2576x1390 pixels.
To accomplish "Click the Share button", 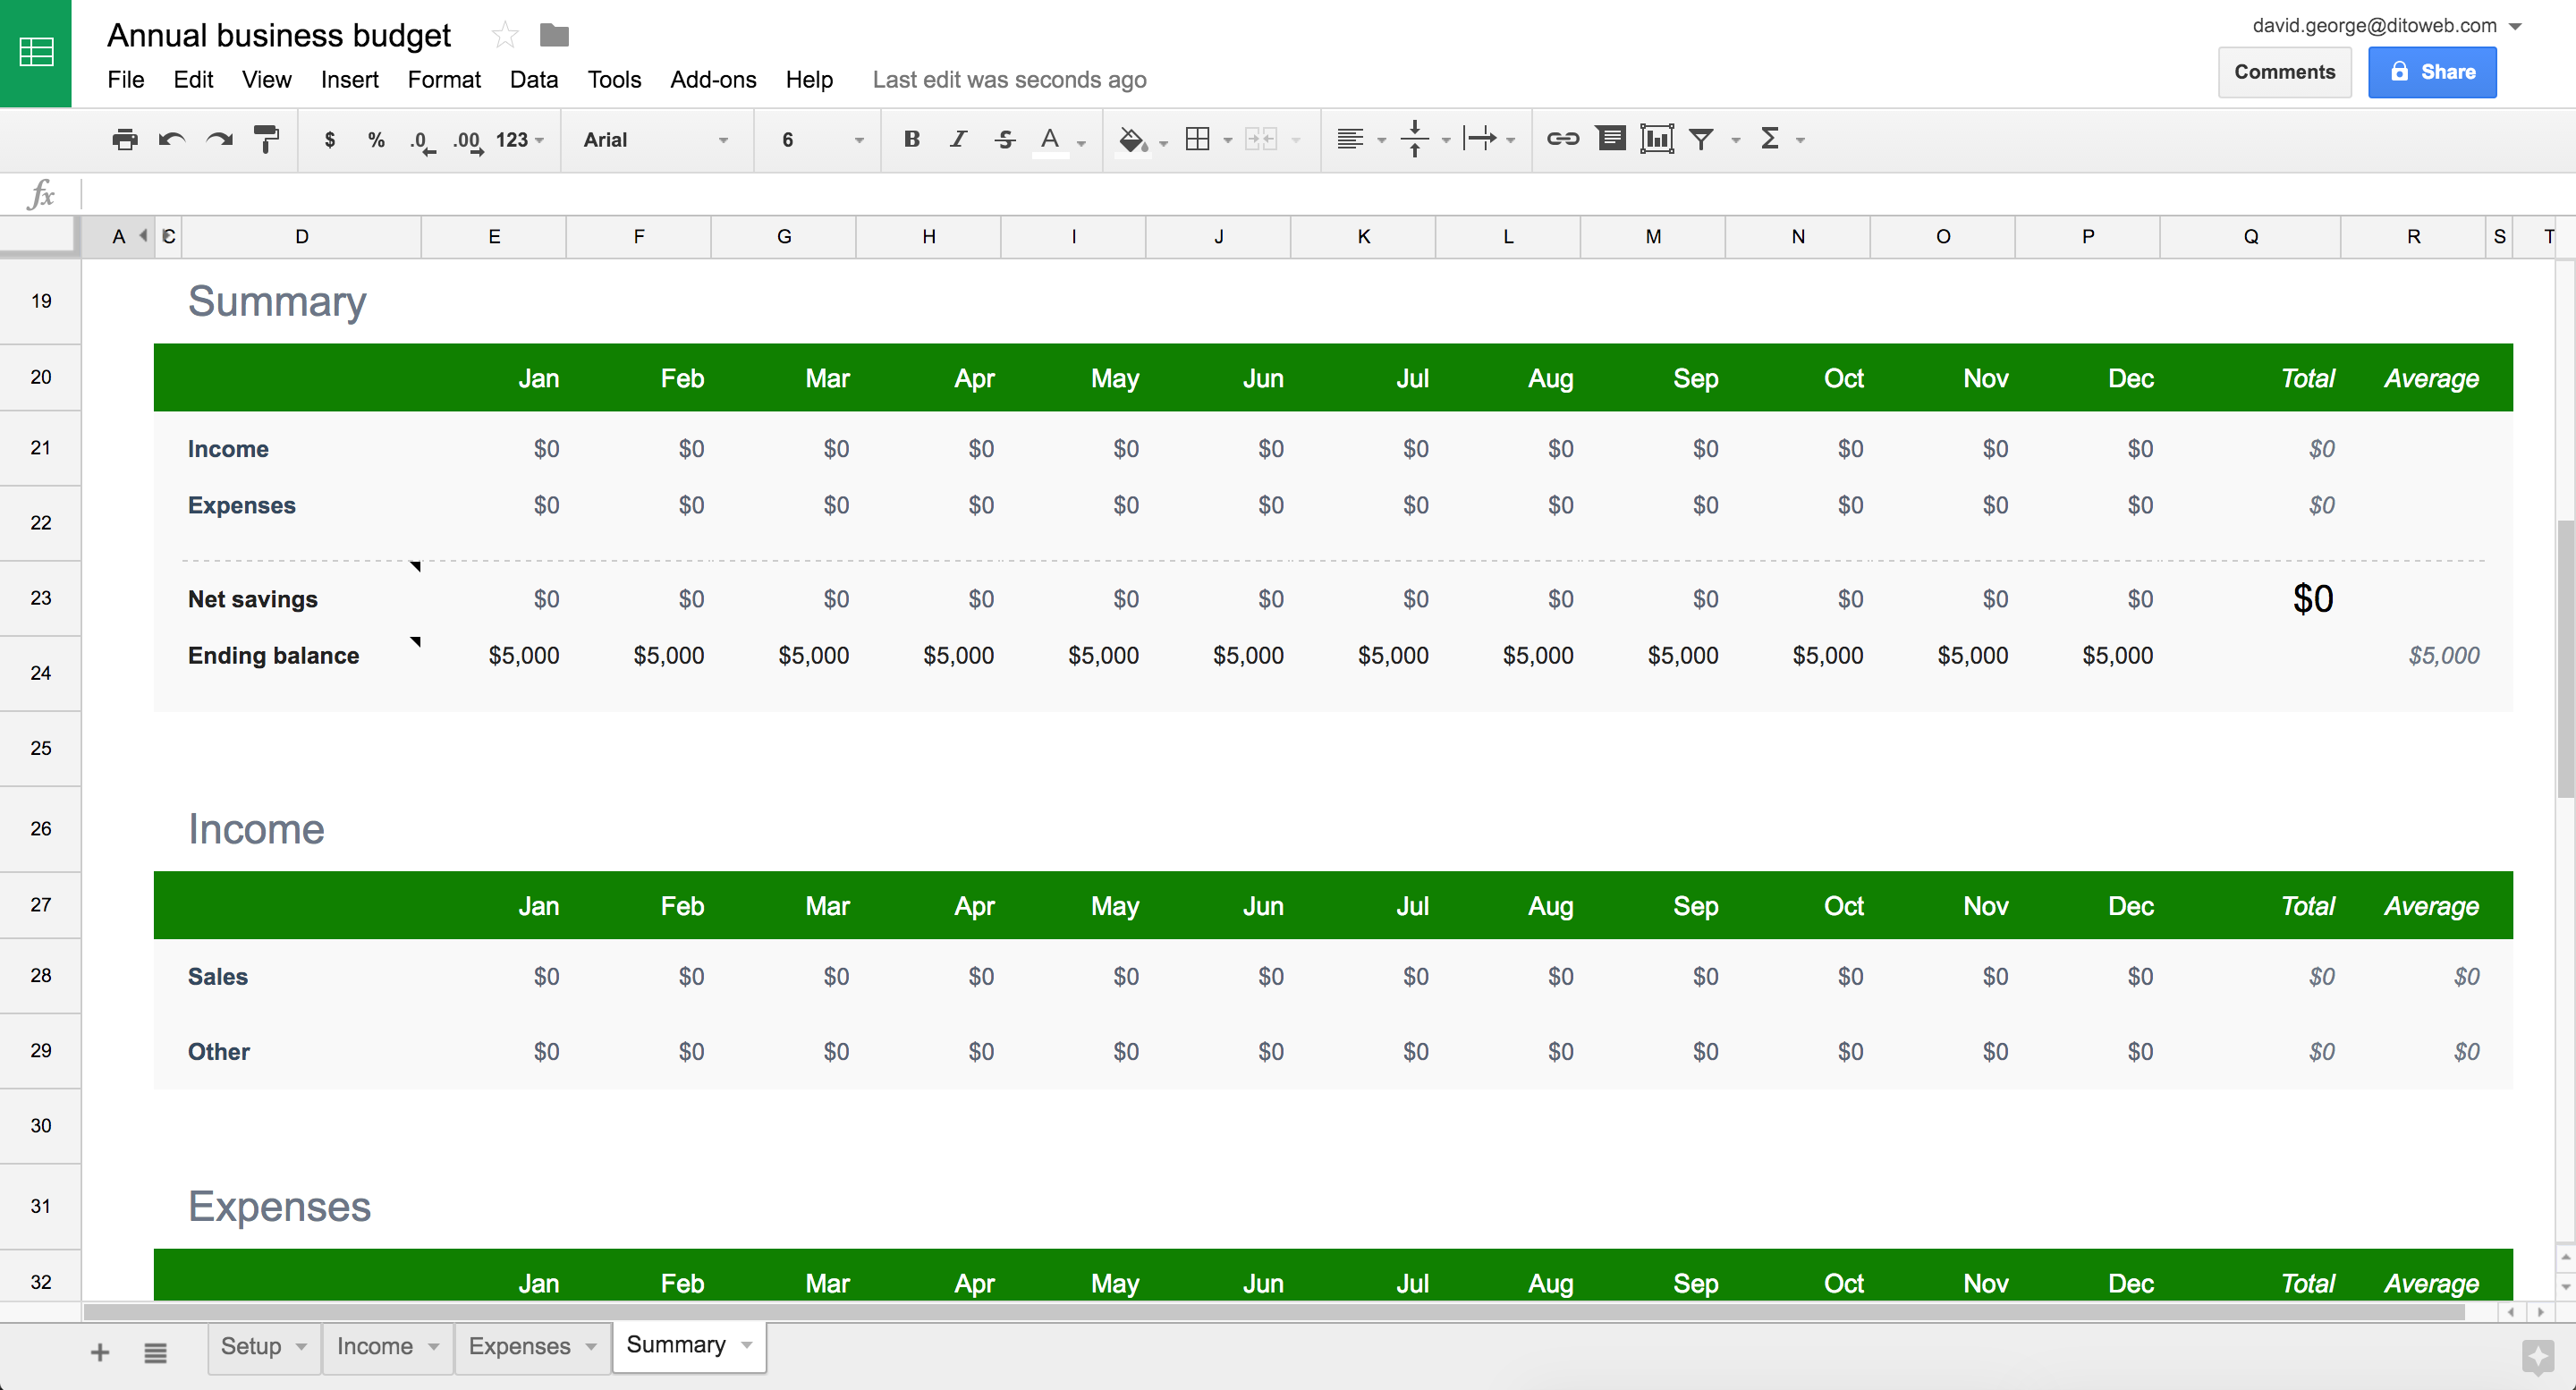I will (x=2436, y=70).
